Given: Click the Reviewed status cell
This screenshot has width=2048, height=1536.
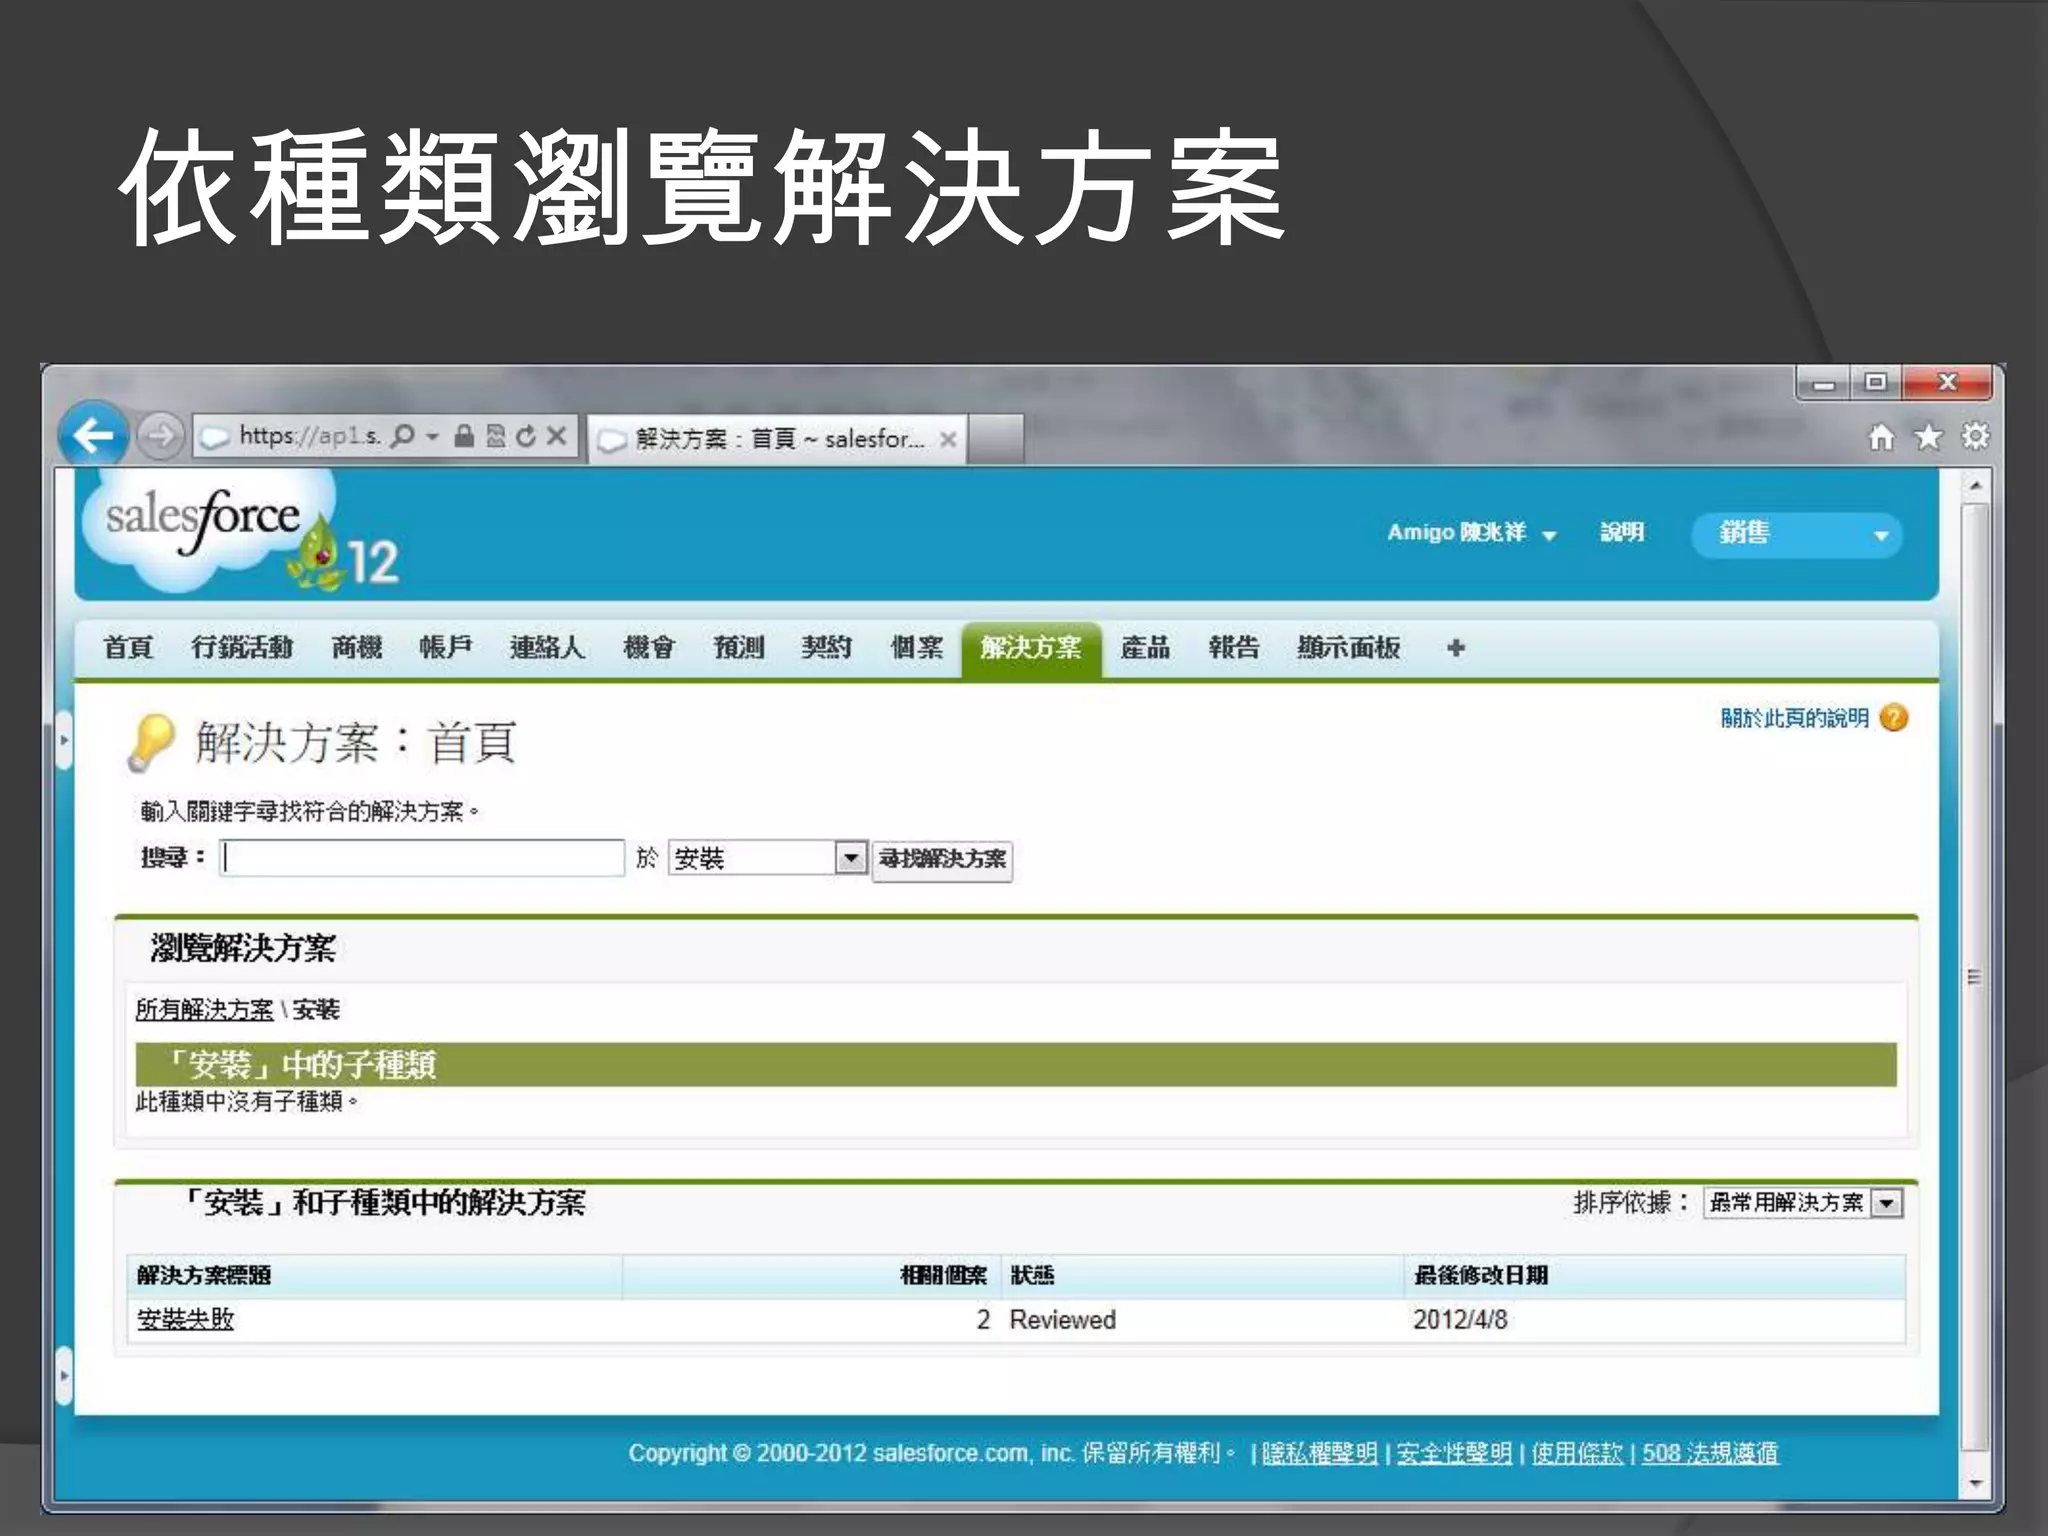Looking at the screenshot, I should pyautogui.click(x=1062, y=1320).
